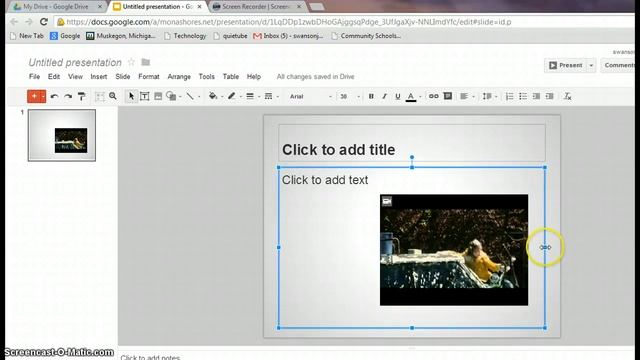Image resolution: width=640 pixels, height=360 pixels.
Task: Expand the alignment dropdown arrow
Action: click(473, 97)
